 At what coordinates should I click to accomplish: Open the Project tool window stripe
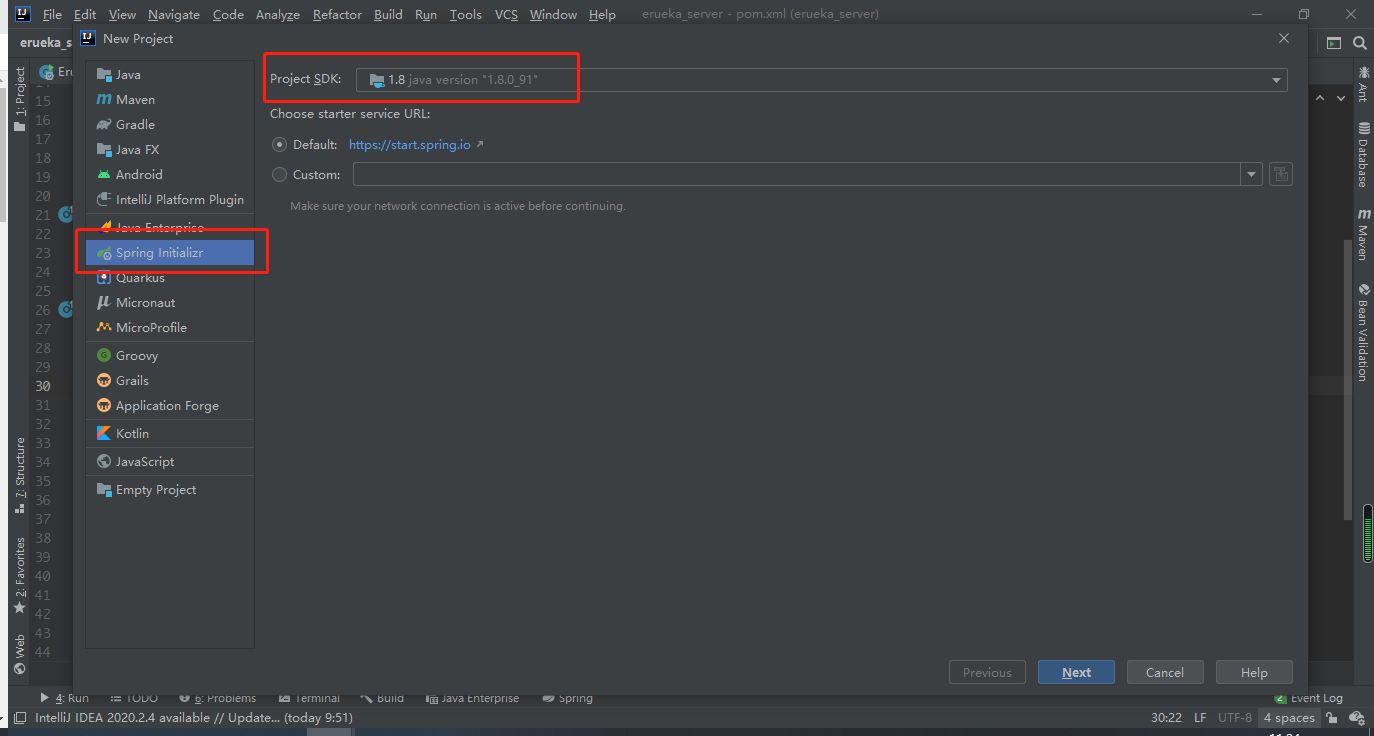(x=19, y=99)
